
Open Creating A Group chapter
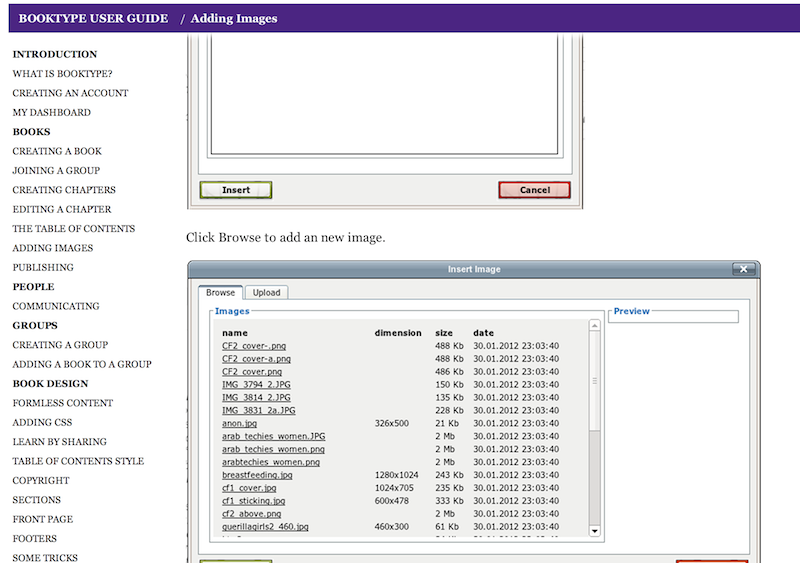[60, 345]
